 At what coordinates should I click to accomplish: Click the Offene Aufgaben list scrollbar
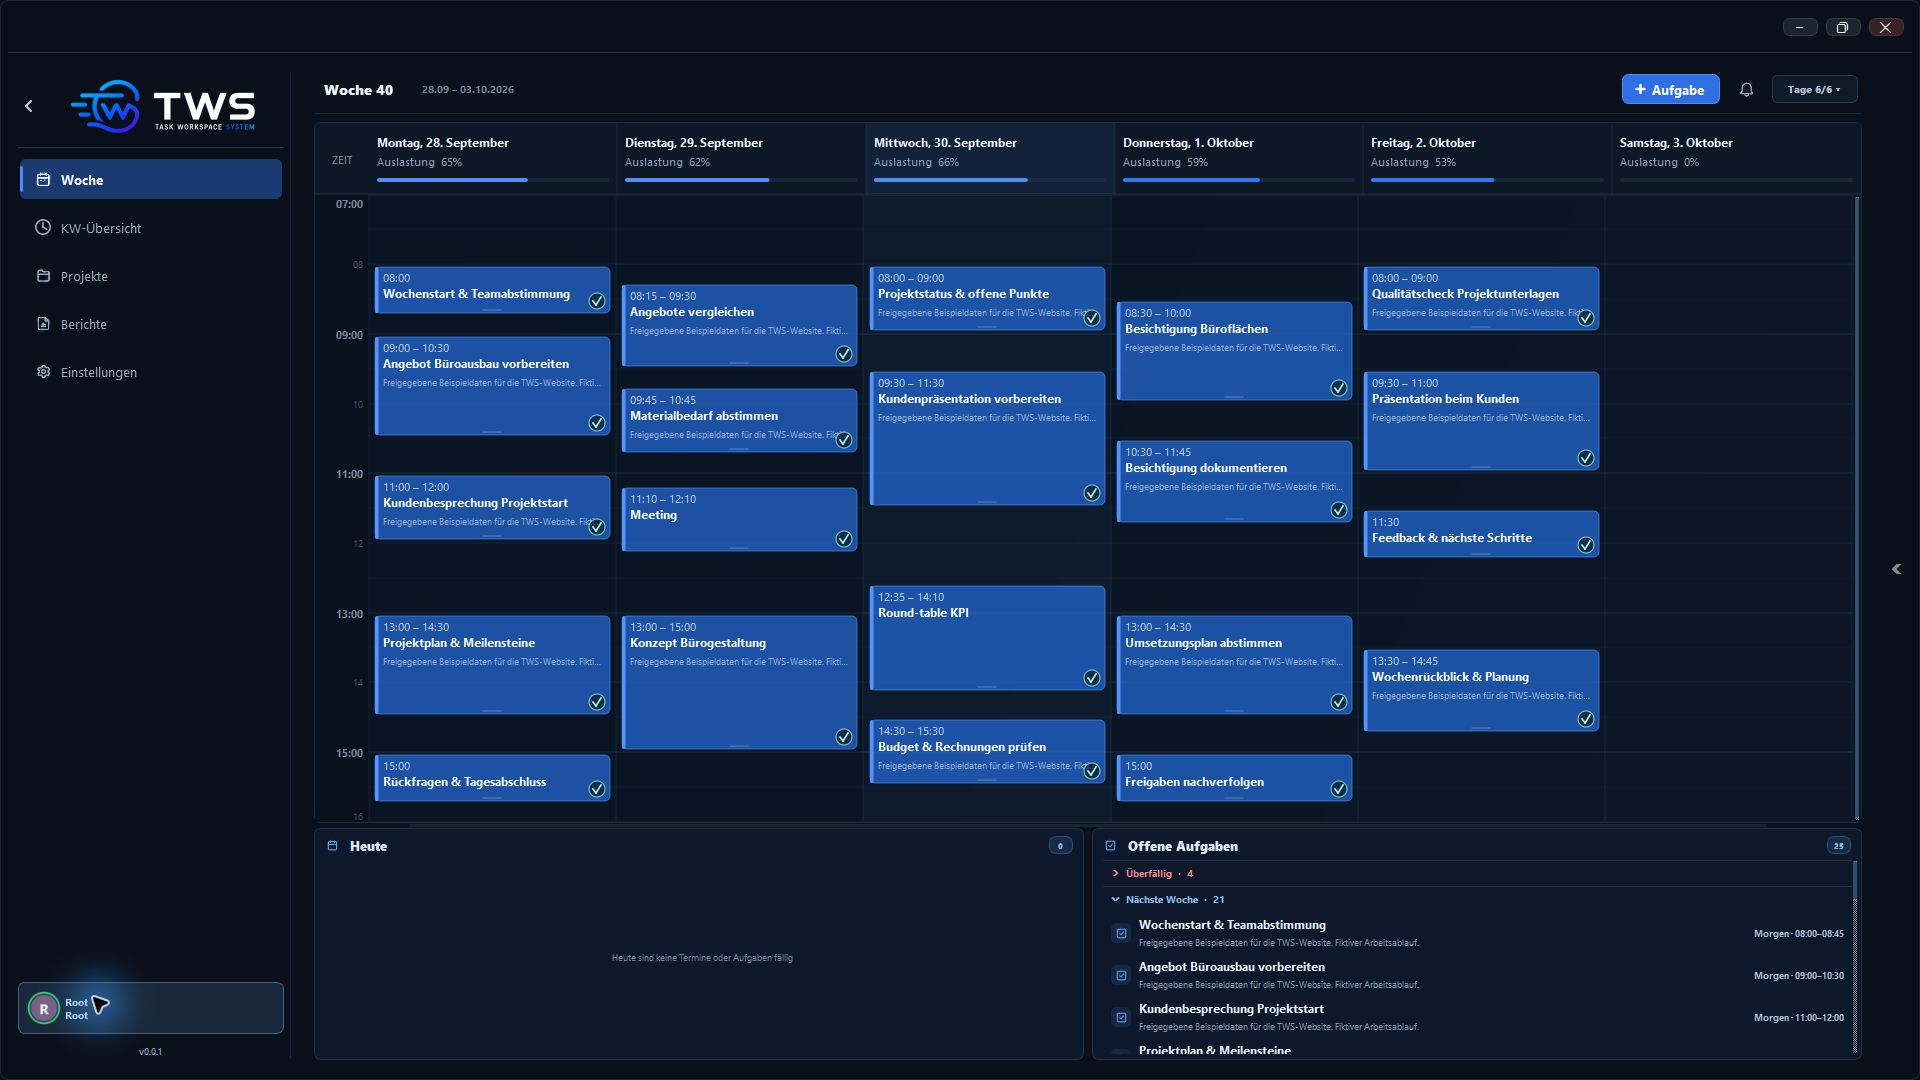[x=1855, y=955]
